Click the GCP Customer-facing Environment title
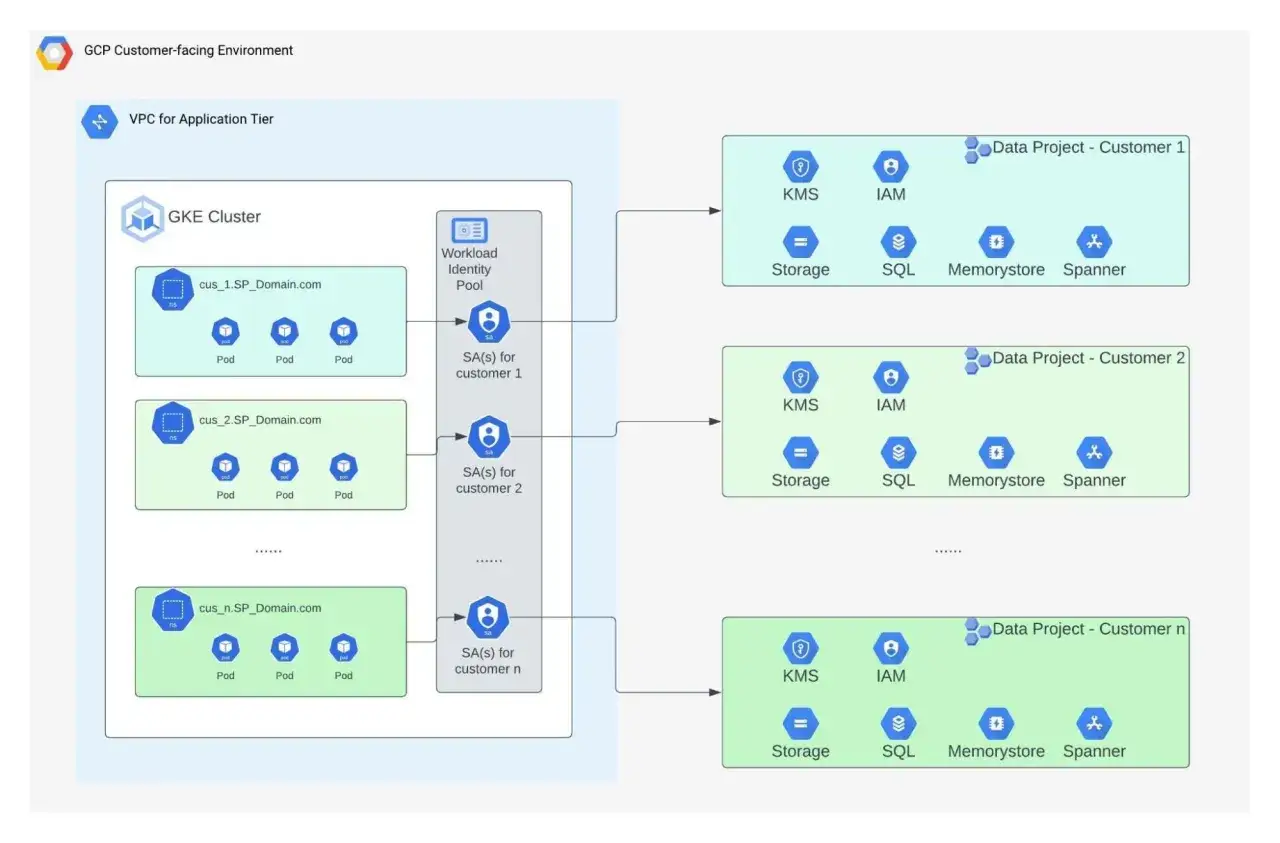 click(x=189, y=50)
